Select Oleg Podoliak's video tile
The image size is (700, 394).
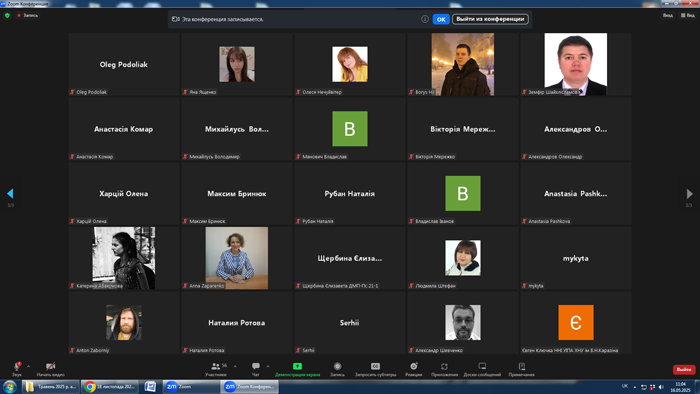pyautogui.click(x=124, y=64)
